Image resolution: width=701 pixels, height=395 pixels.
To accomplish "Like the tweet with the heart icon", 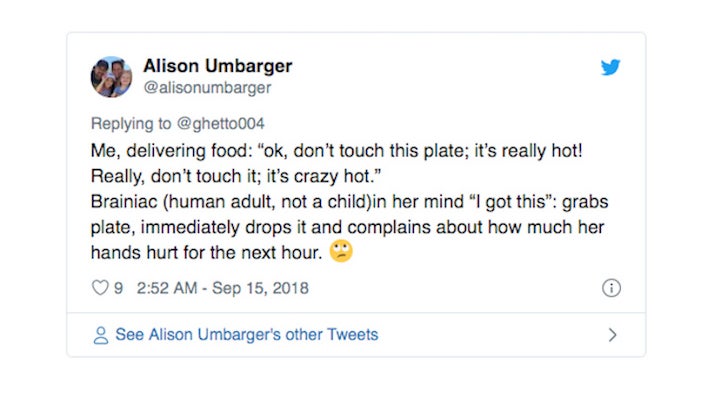I will click(x=100, y=288).
